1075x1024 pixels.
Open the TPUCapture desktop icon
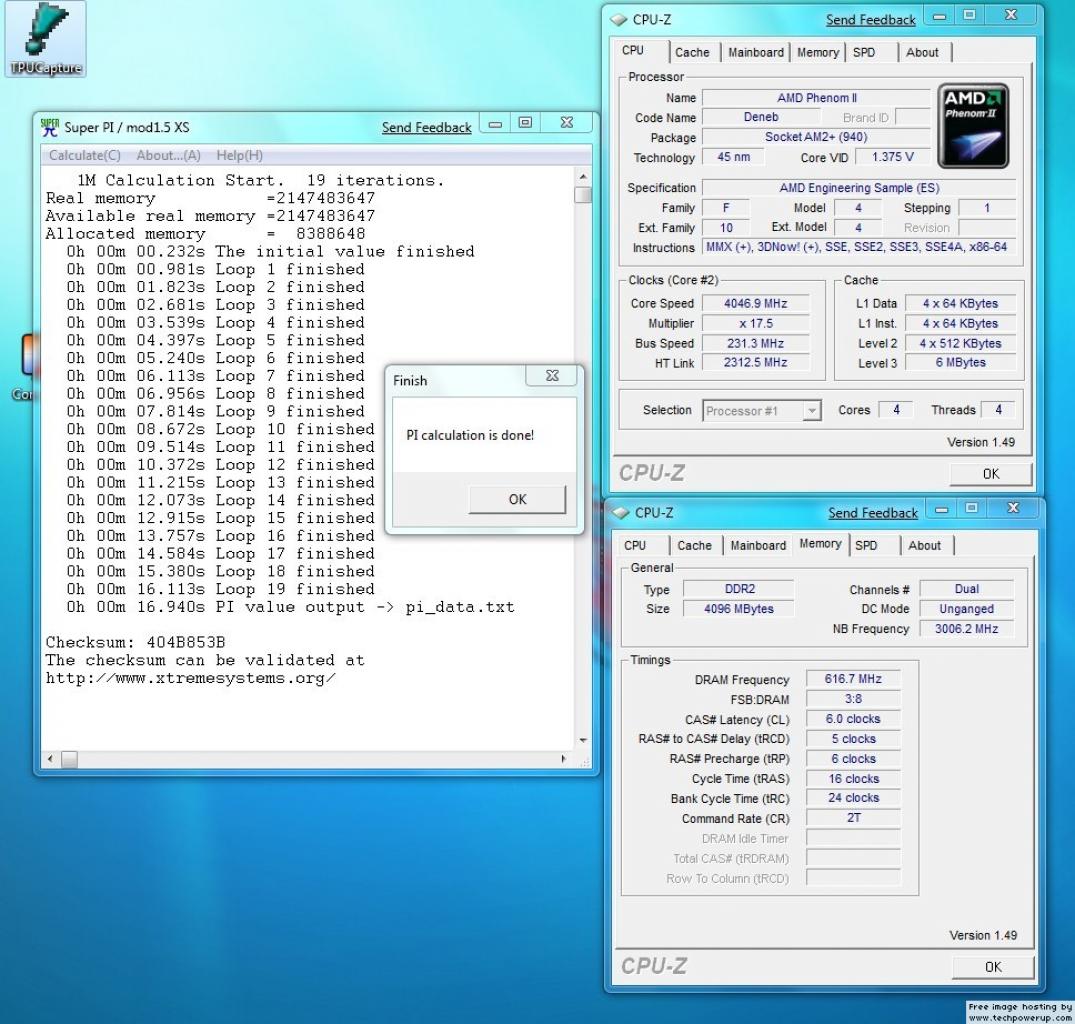[x=45, y=38]
